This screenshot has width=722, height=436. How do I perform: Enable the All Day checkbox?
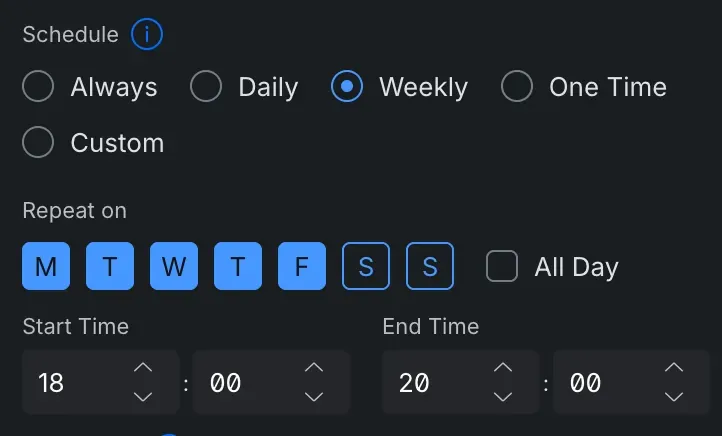point(502,267)
